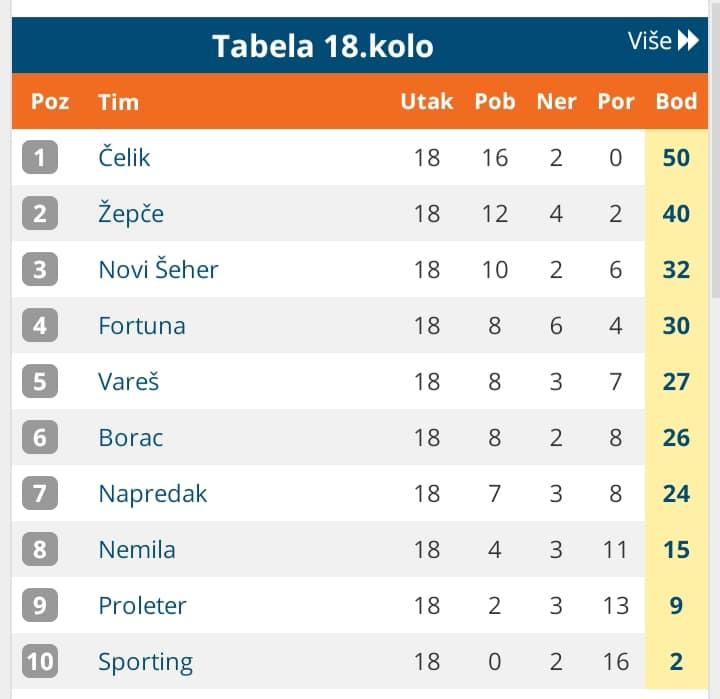Open the Više double-arrow icon
The image size is (720, 699).
(x=688, y=41)
